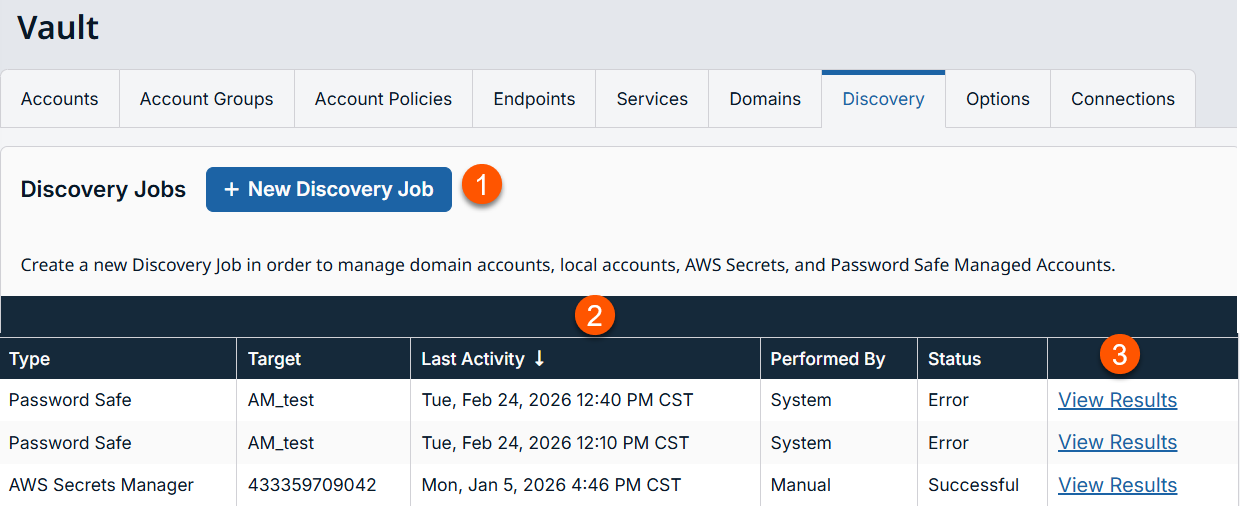Go to the Connections tab
Image resolution: width=1240 pixels, height=506 pixels.
click(1122, 99)
